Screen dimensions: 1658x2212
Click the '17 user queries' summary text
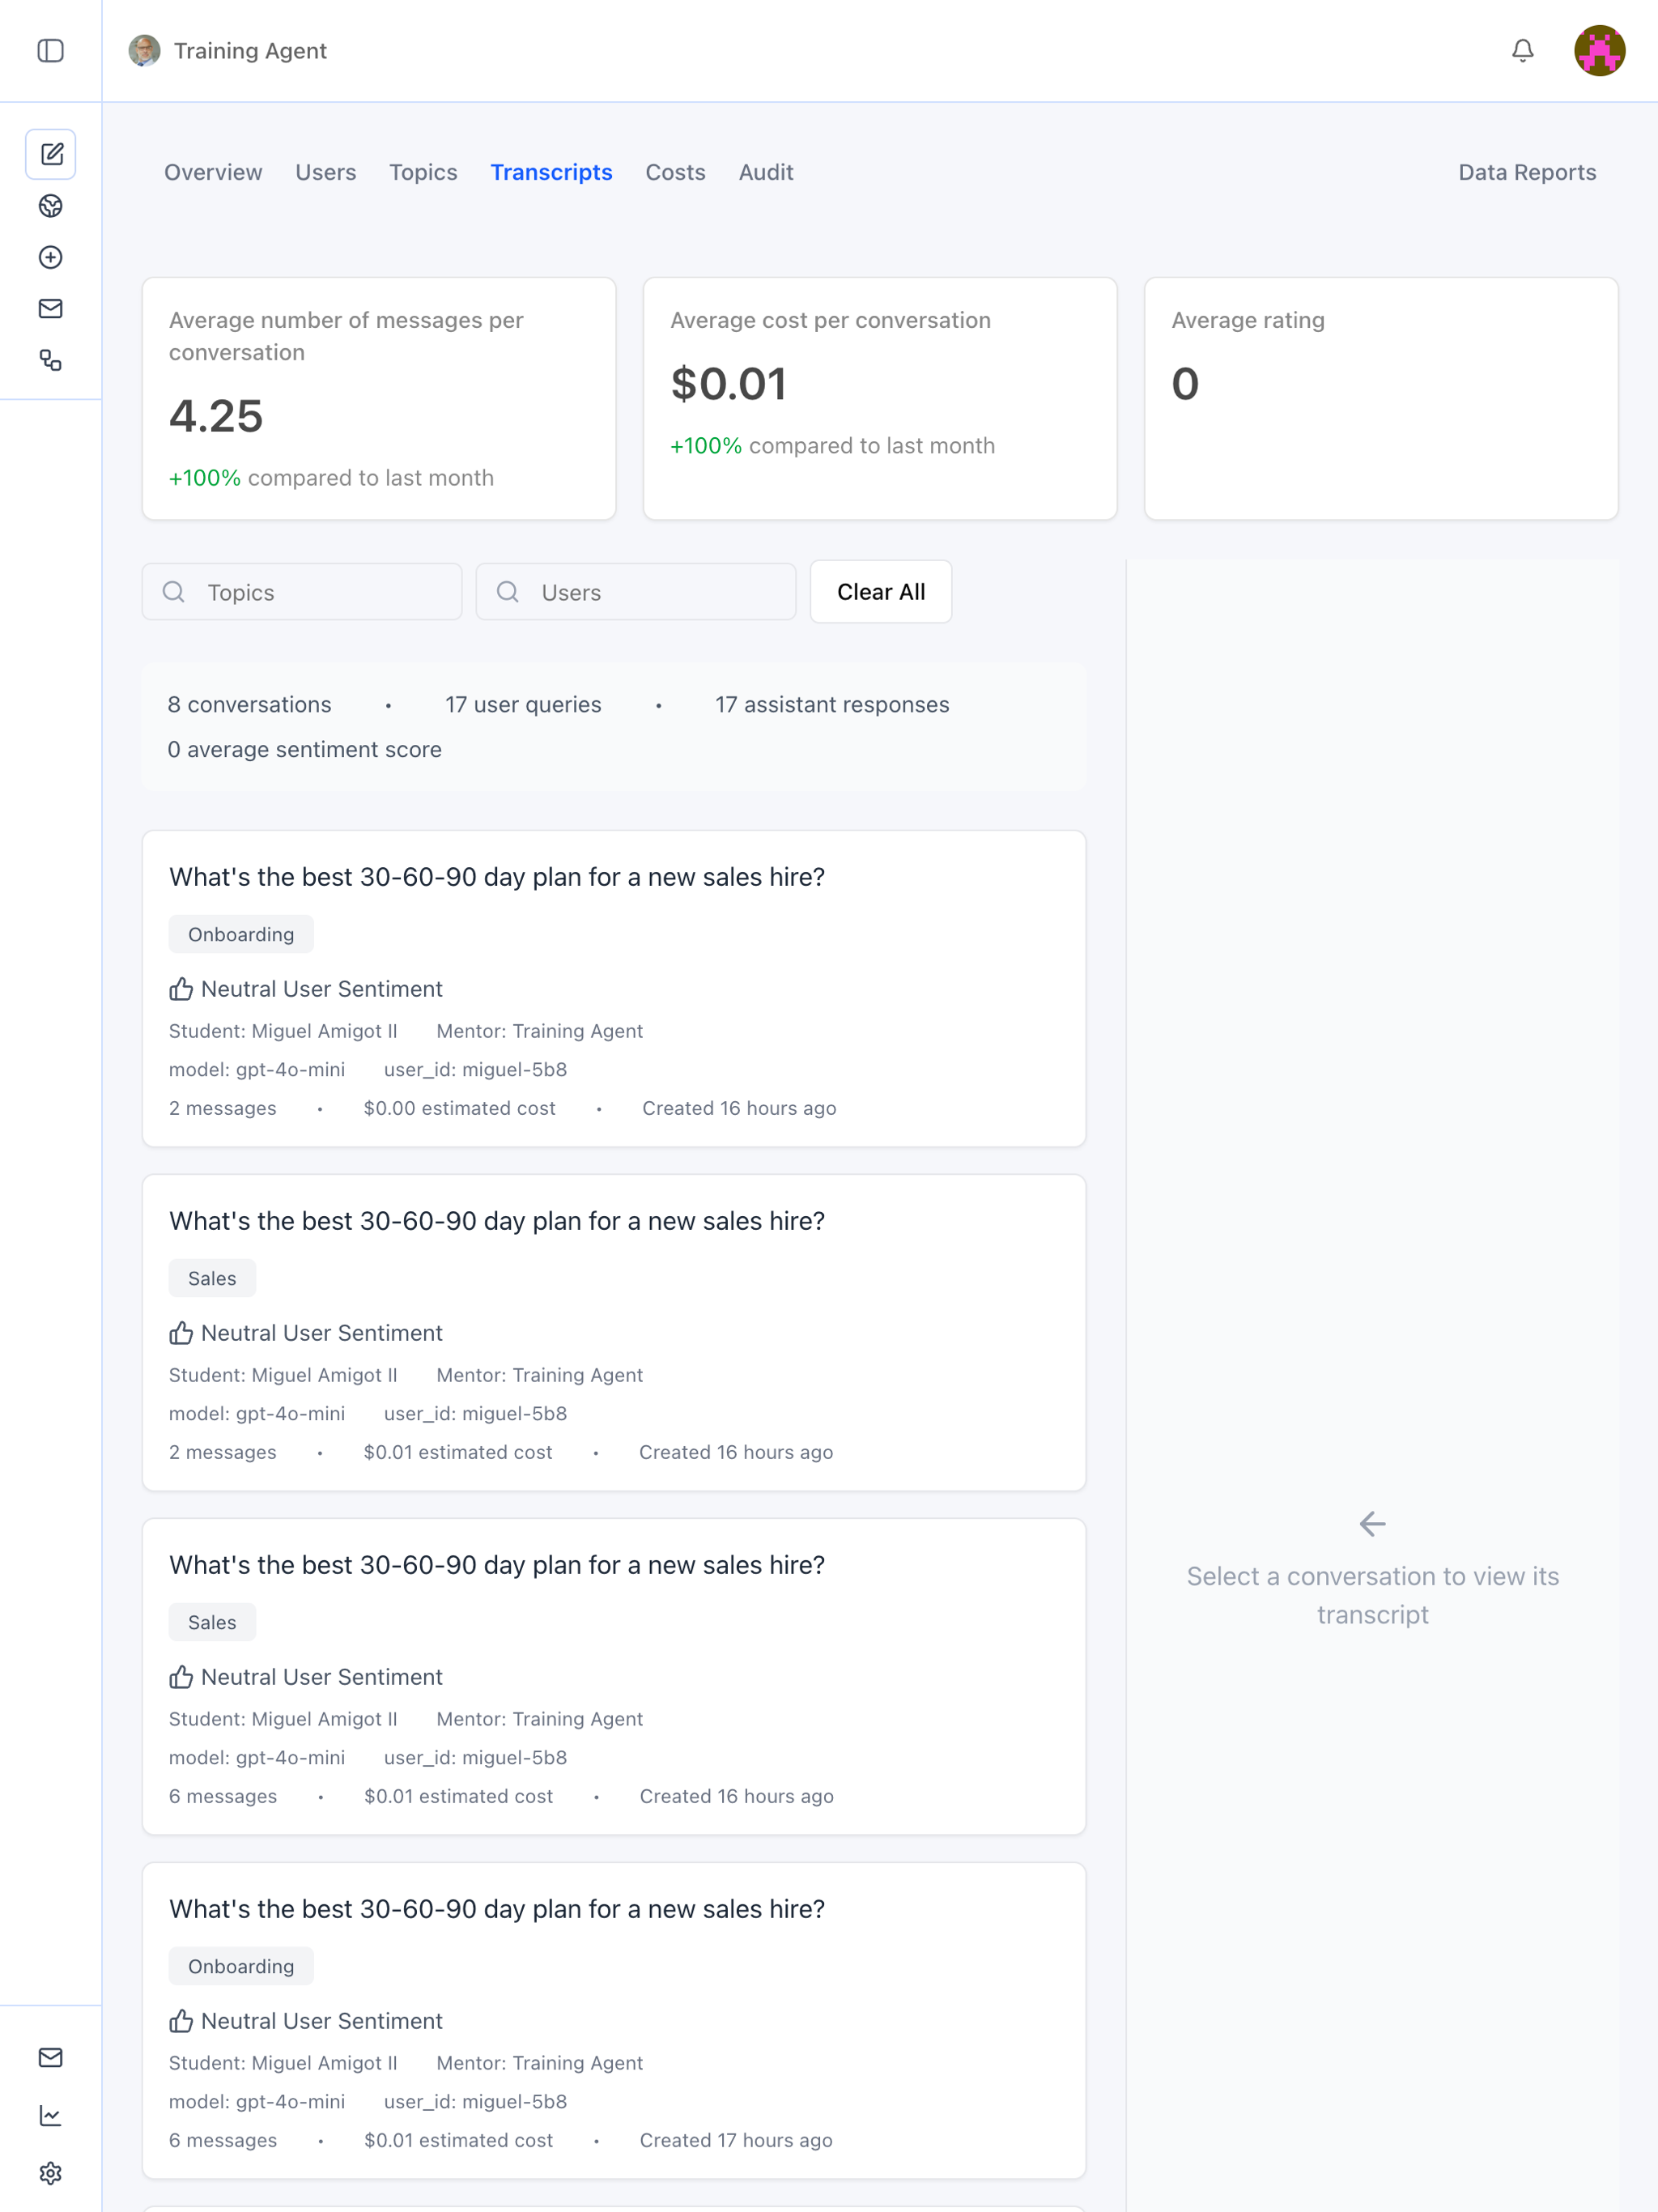tap(523, 704)
